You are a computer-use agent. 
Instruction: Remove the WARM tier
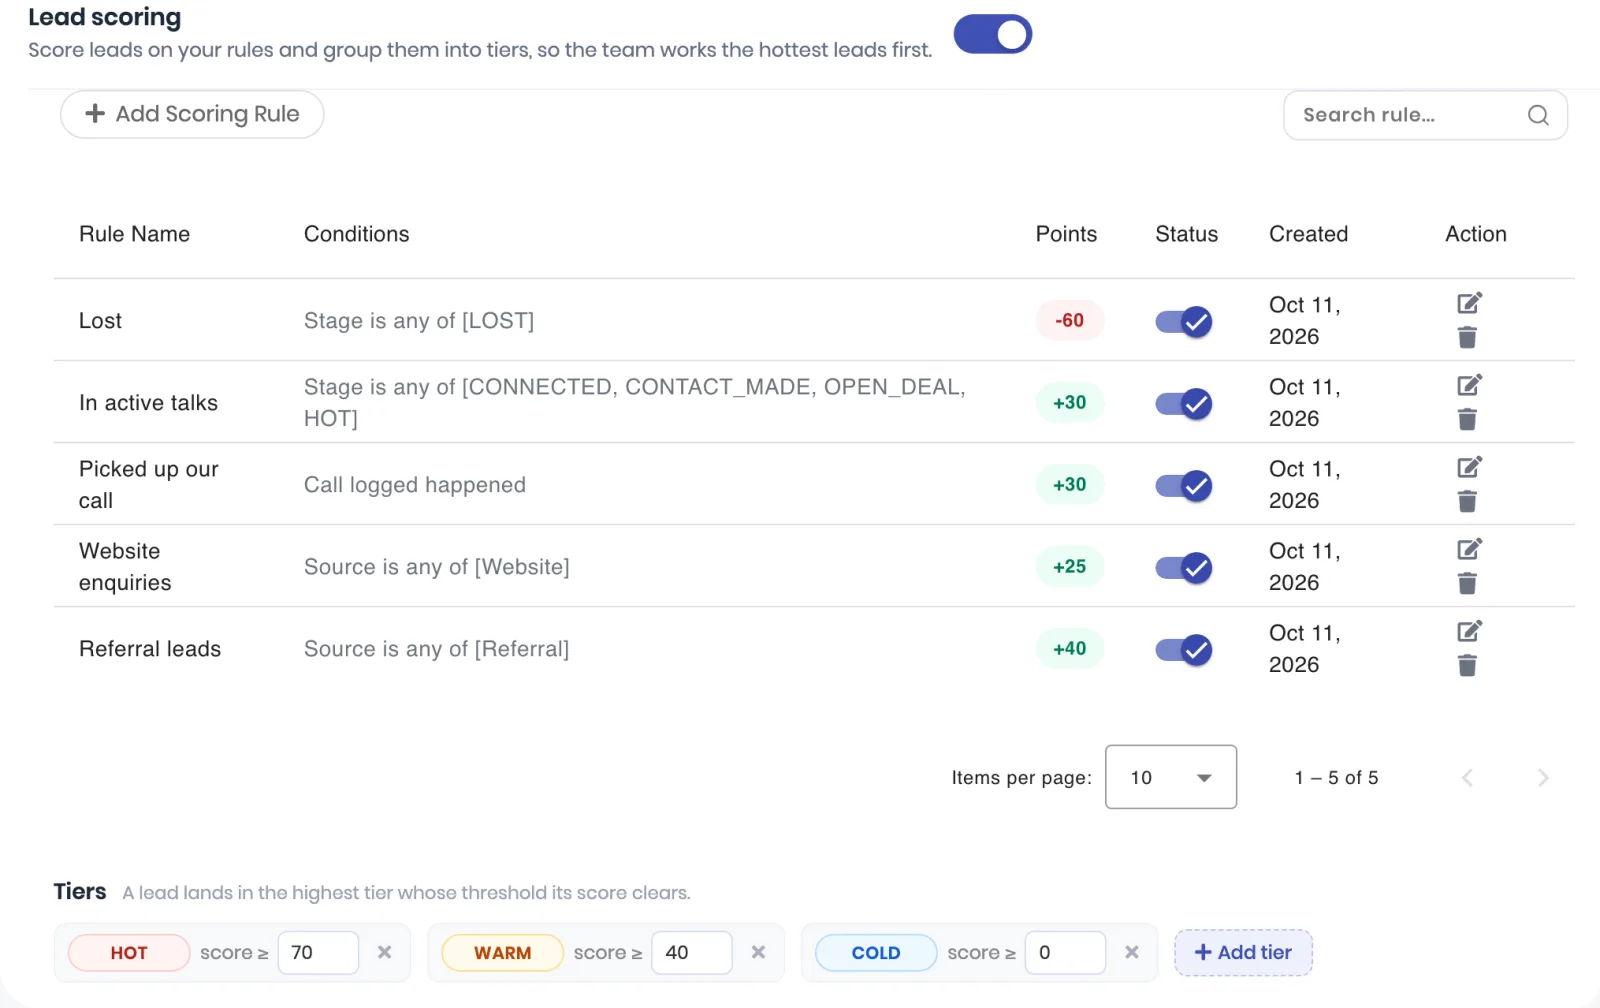pyautogui.click(x=758, y=952)
